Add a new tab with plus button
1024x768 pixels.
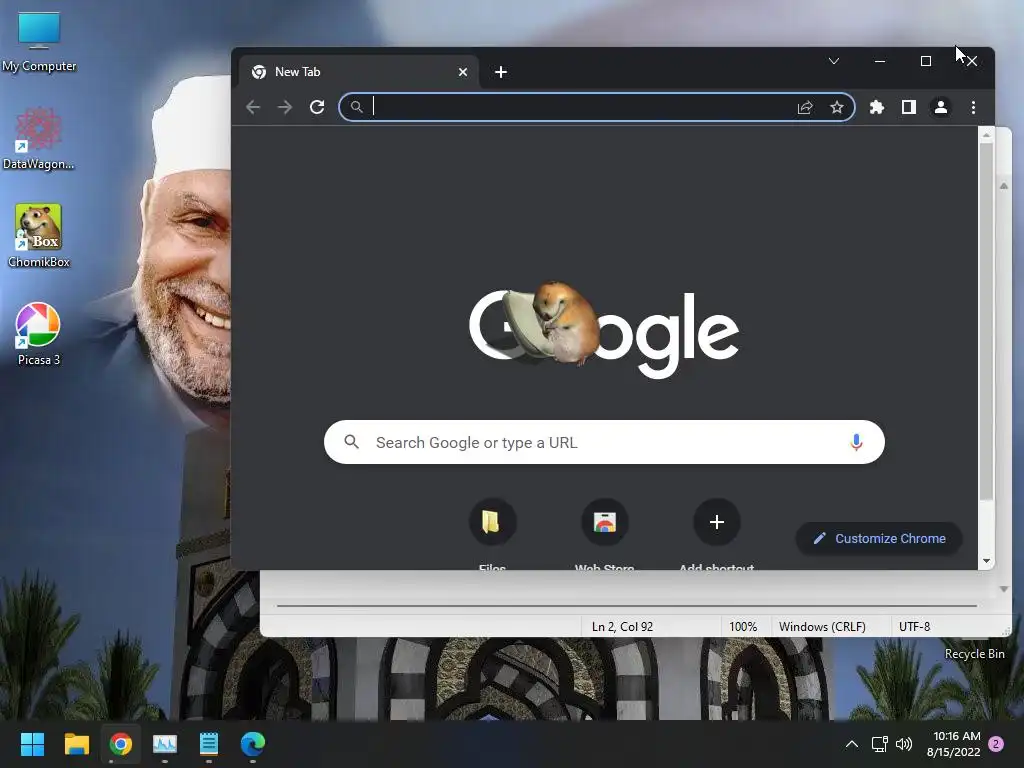(501, 72)
